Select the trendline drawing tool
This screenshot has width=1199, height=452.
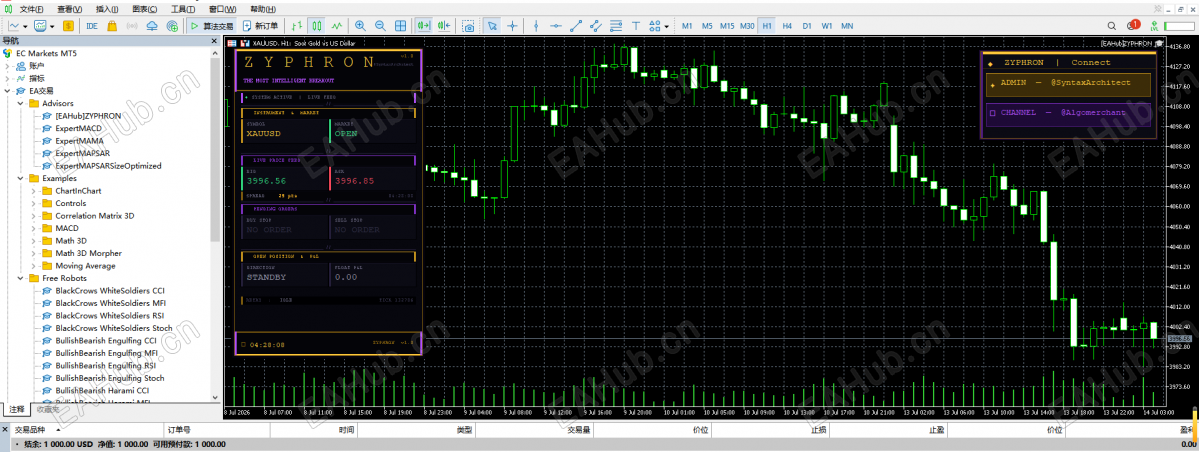(577, 25)
